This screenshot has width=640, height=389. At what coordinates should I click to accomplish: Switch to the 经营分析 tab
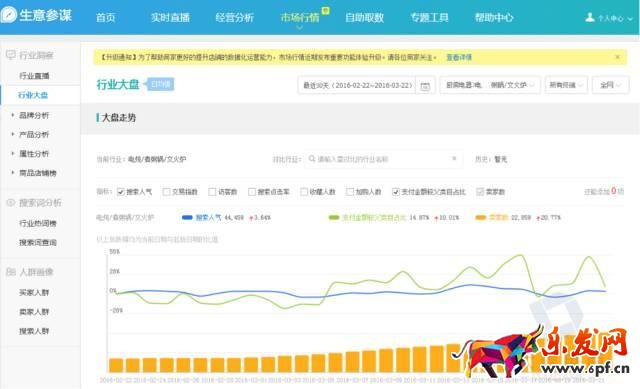[235, 18]
